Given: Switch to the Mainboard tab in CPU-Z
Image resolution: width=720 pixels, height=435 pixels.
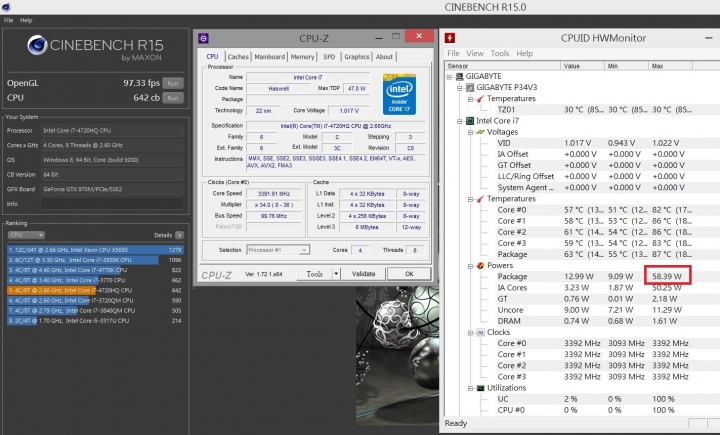Looking at the screenshot, I should pyautogui.click(x=270, y=57).
